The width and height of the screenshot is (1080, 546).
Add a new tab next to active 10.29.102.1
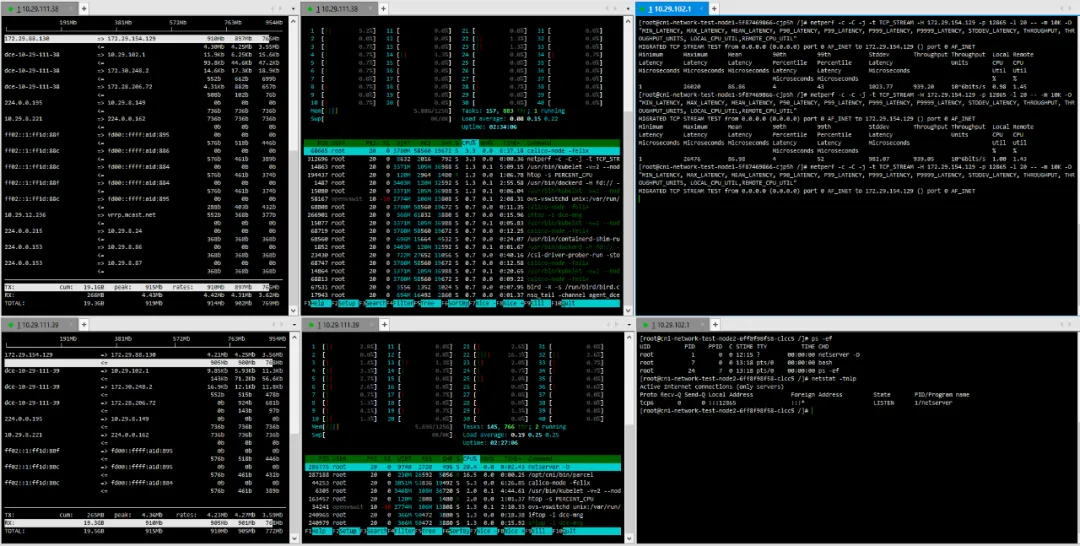[714, 9]
